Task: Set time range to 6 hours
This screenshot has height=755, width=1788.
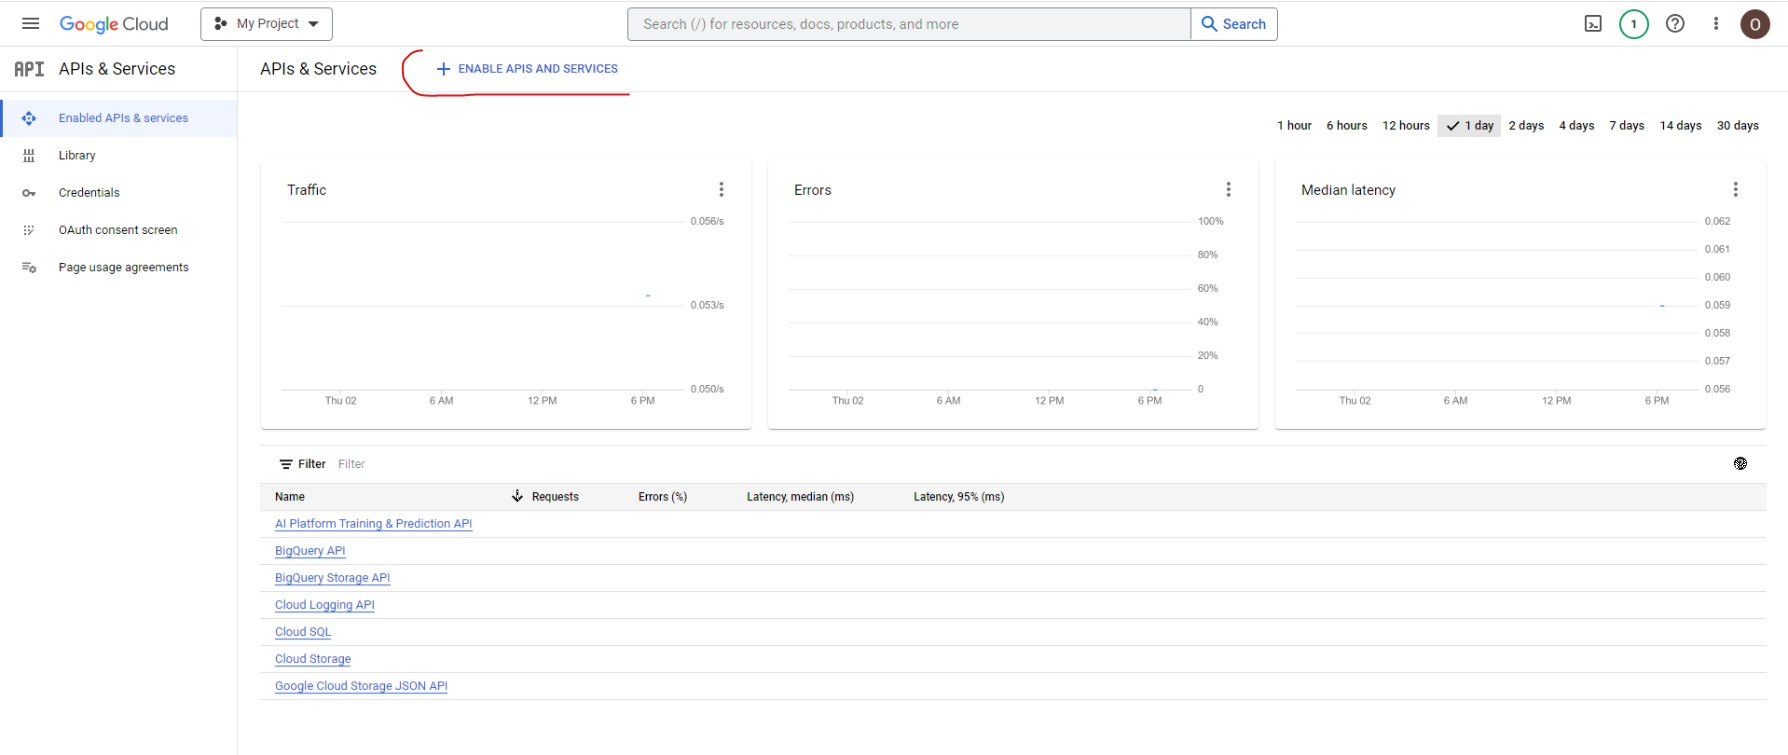Action: [x=1347, y=125]
